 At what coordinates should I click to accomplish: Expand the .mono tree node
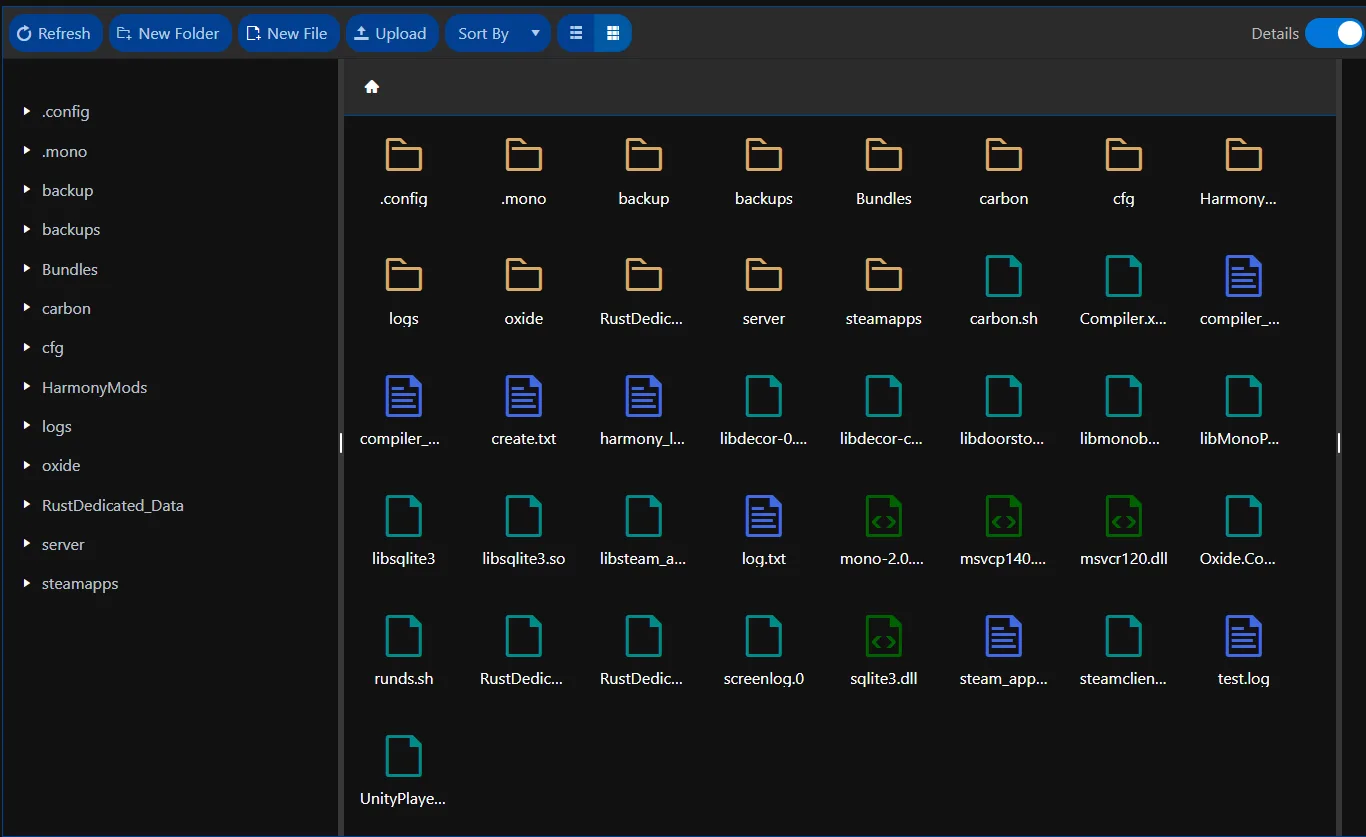tap(27, 151)
